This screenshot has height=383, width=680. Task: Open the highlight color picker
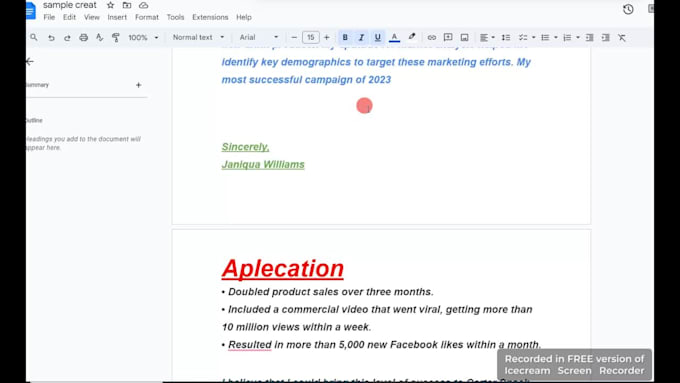coord(412,37)
